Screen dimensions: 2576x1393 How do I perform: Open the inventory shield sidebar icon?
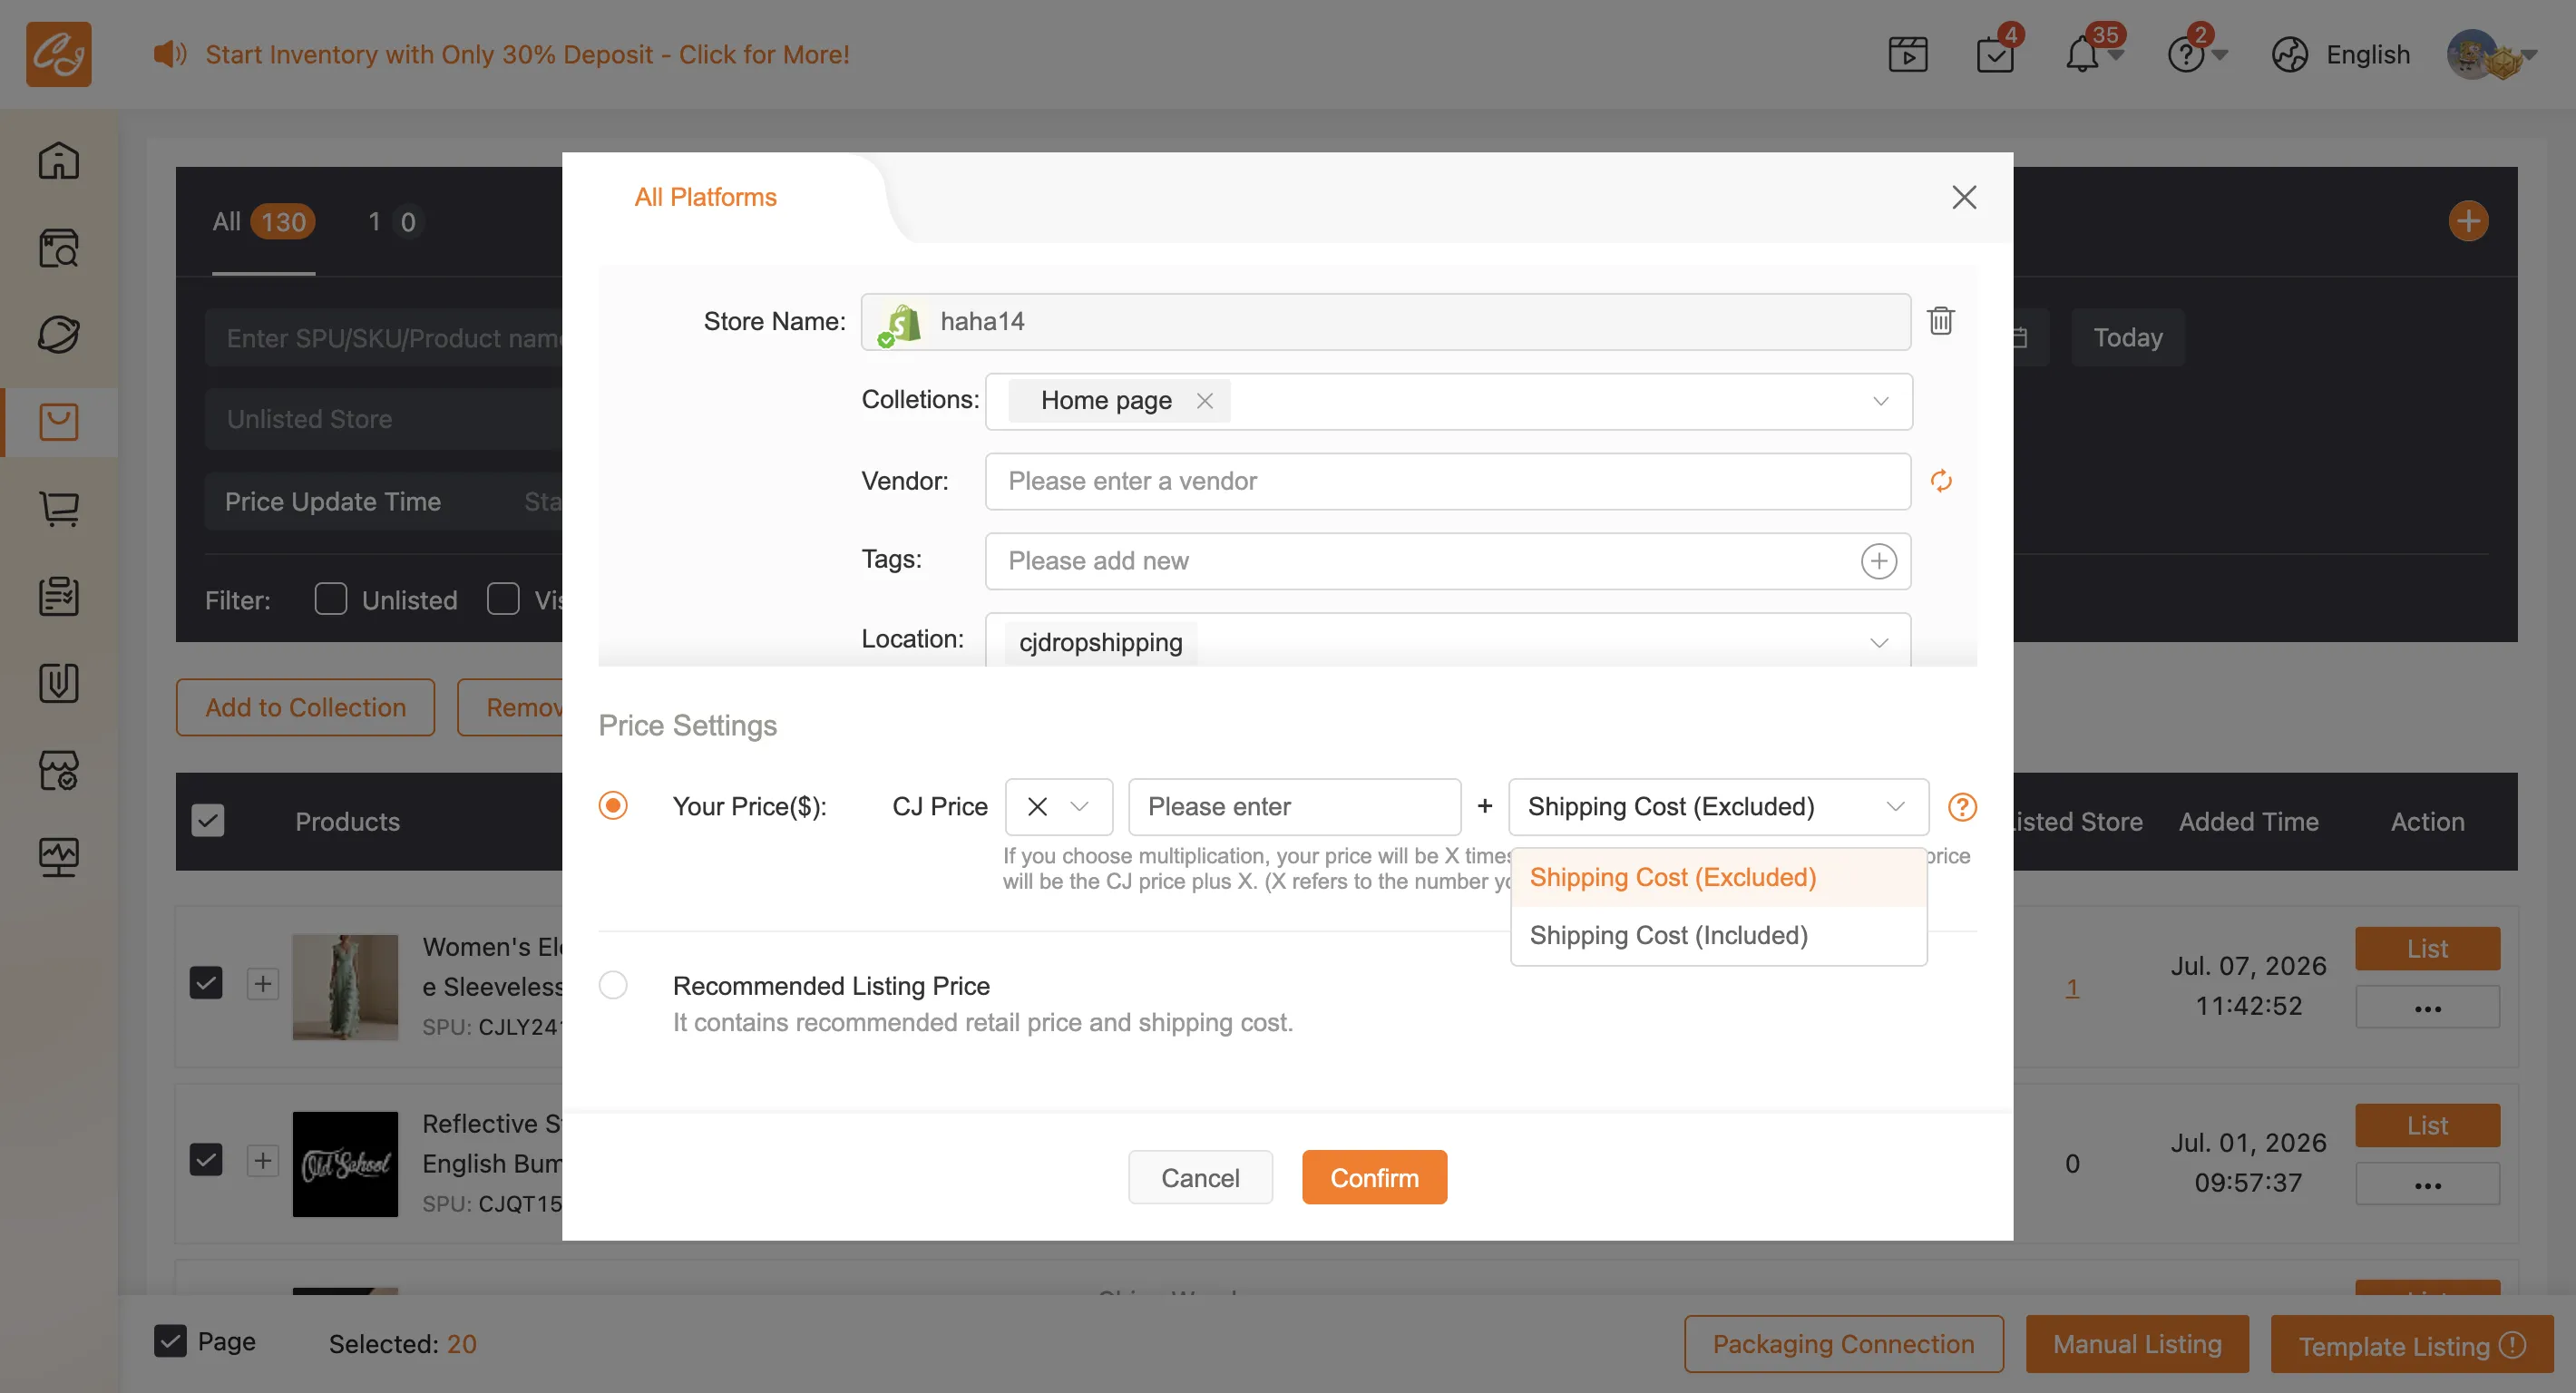click(58, 682)
